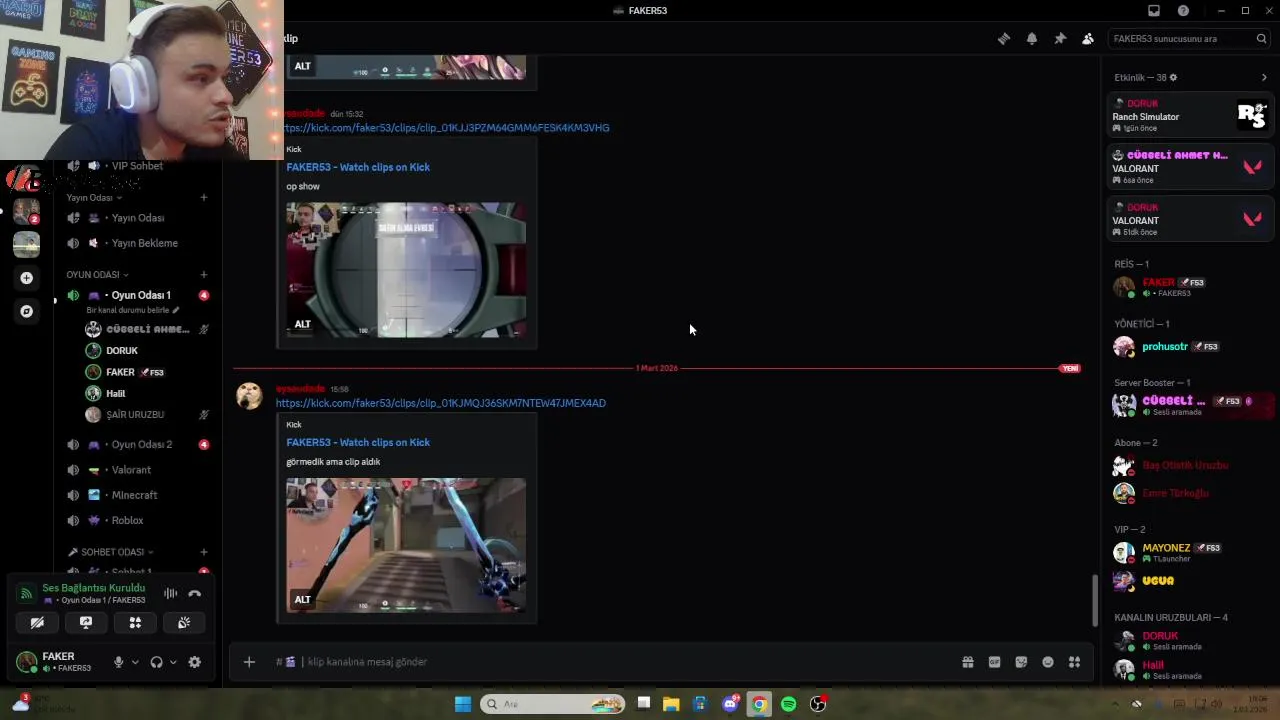Viewport: 1280px width, 720px height.
Task: Open the apps launcher in message bar
Action: point(1075,662)
